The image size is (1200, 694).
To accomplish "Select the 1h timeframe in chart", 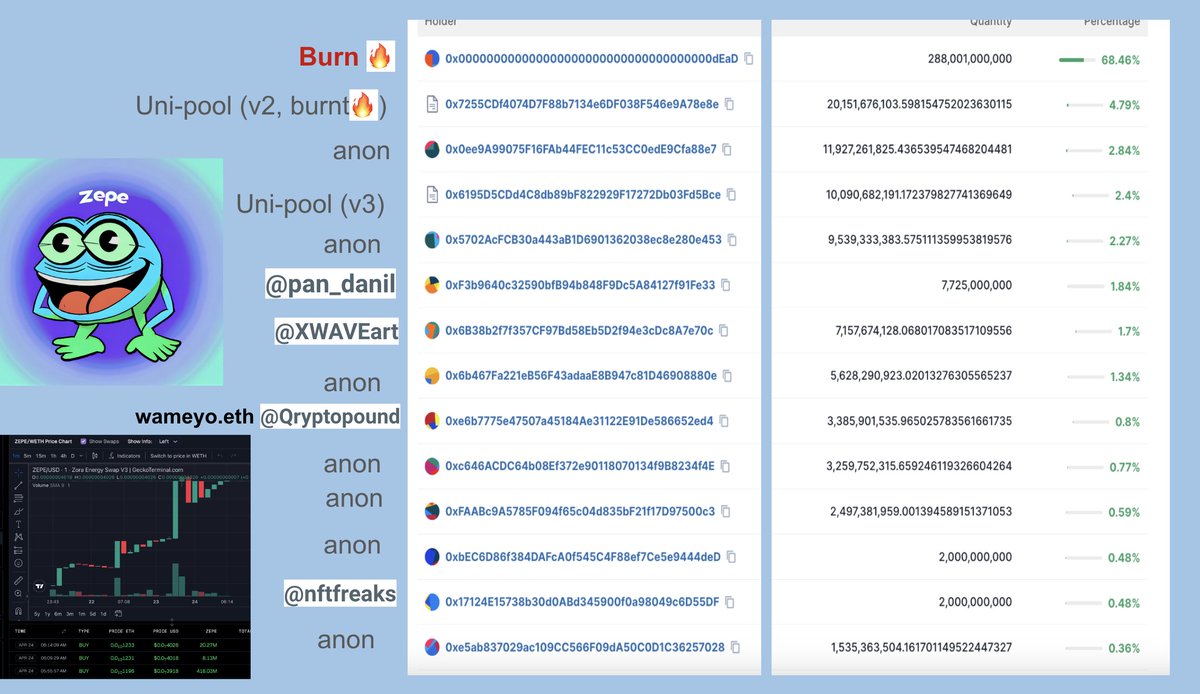I will pos(53,456).
